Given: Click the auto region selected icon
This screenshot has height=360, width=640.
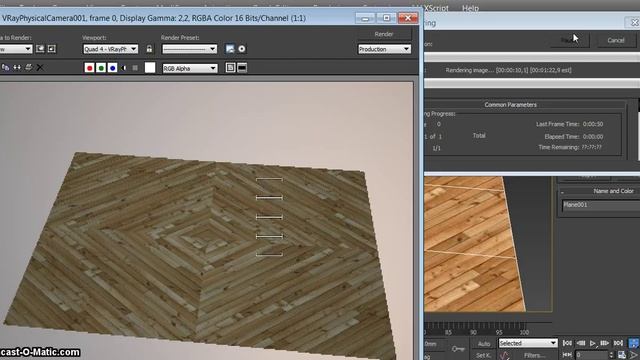Looking at the screenshot, I should click(x=52, y=49).
